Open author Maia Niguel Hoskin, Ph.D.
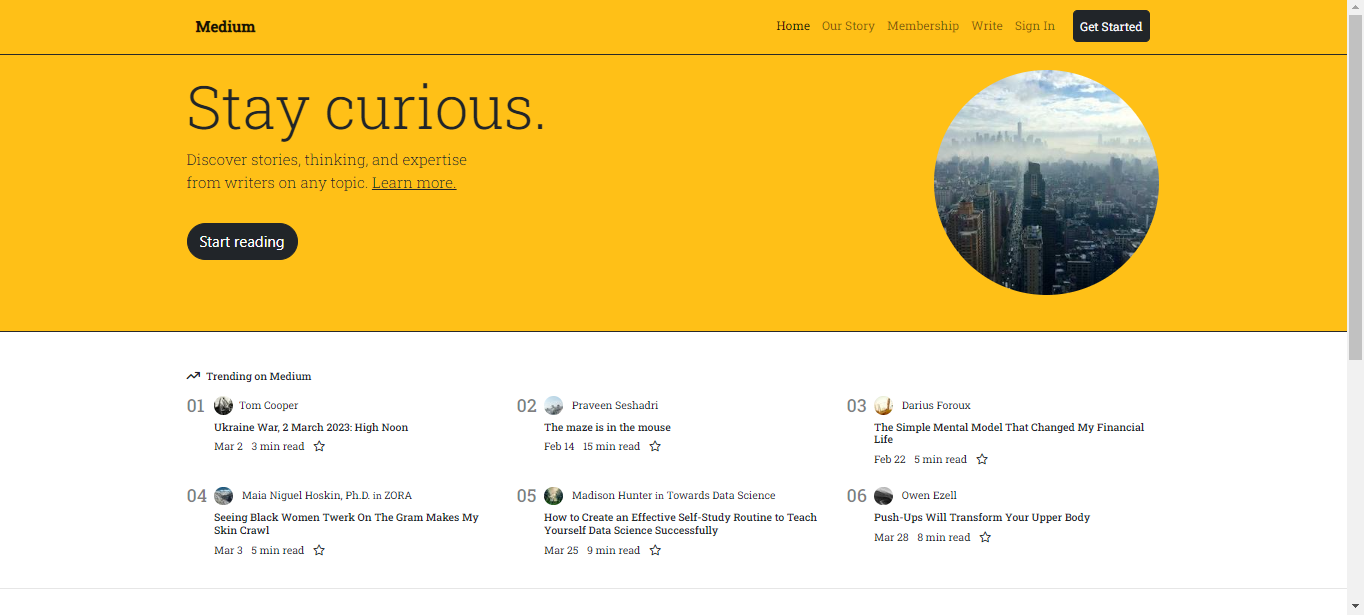 click(306, 495)
